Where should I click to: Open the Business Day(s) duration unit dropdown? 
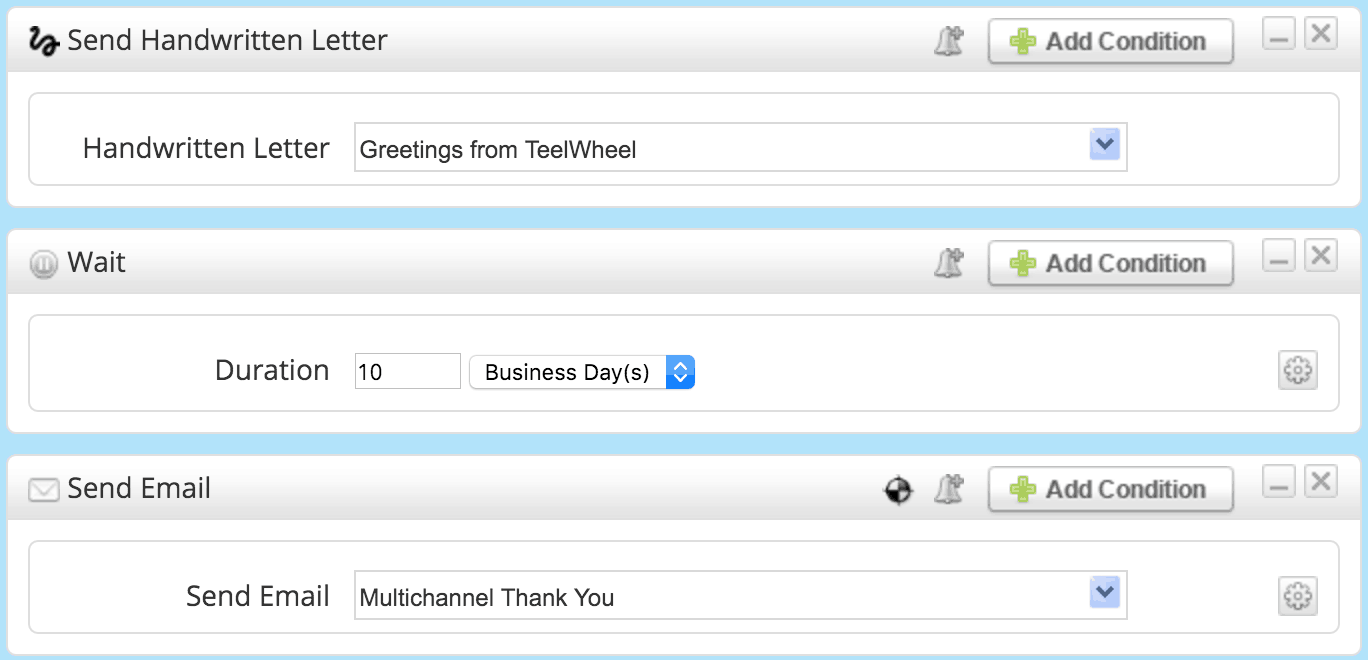click(x=582, y=372)
